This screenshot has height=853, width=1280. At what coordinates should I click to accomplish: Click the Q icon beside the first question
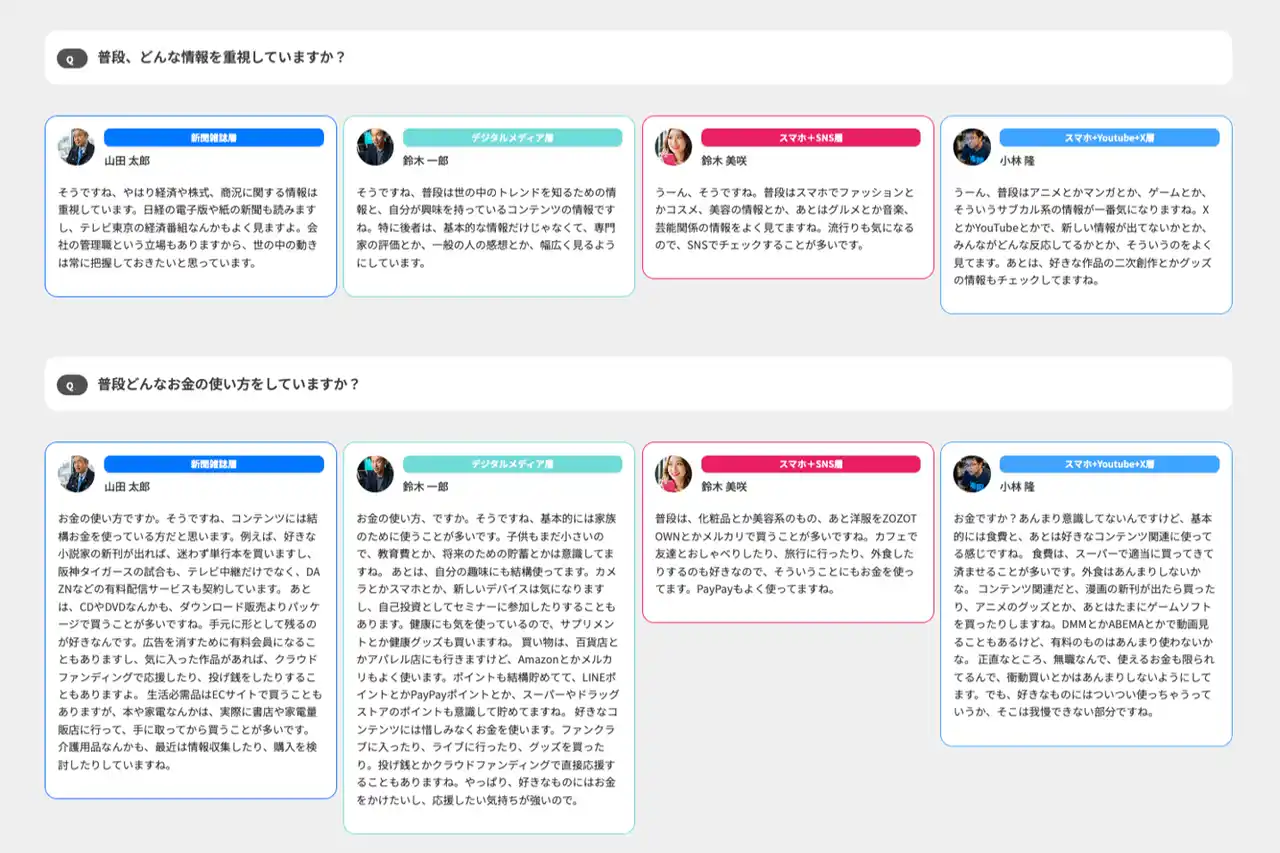point(70,58)
